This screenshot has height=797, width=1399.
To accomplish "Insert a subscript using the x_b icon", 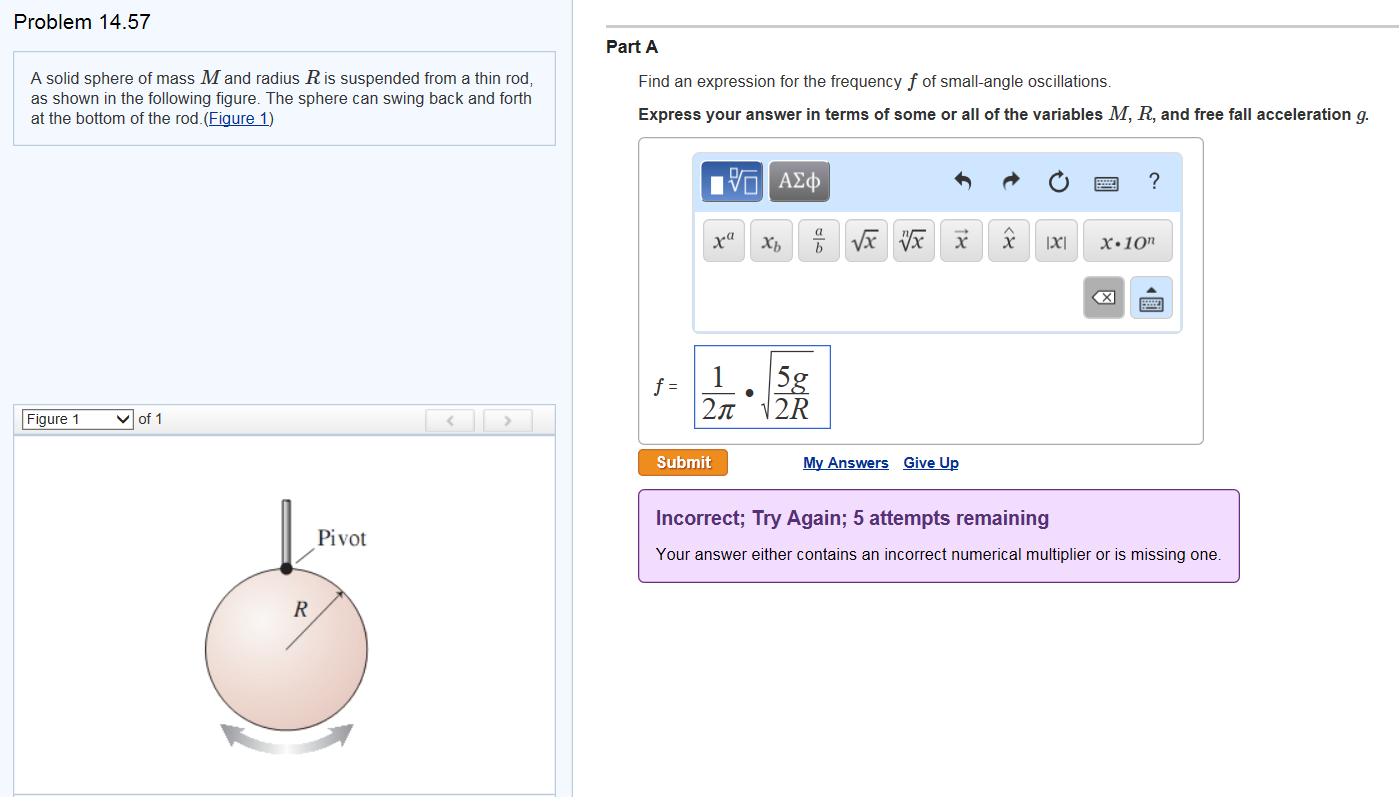I will (770, 240).
